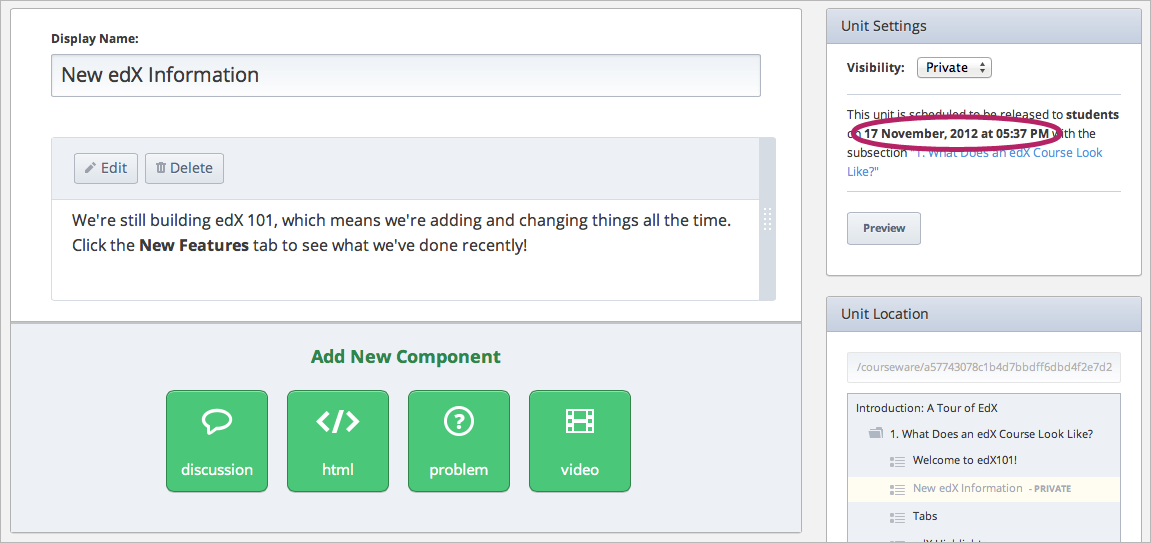Grab the component drag handle

[x=767, y=219]
